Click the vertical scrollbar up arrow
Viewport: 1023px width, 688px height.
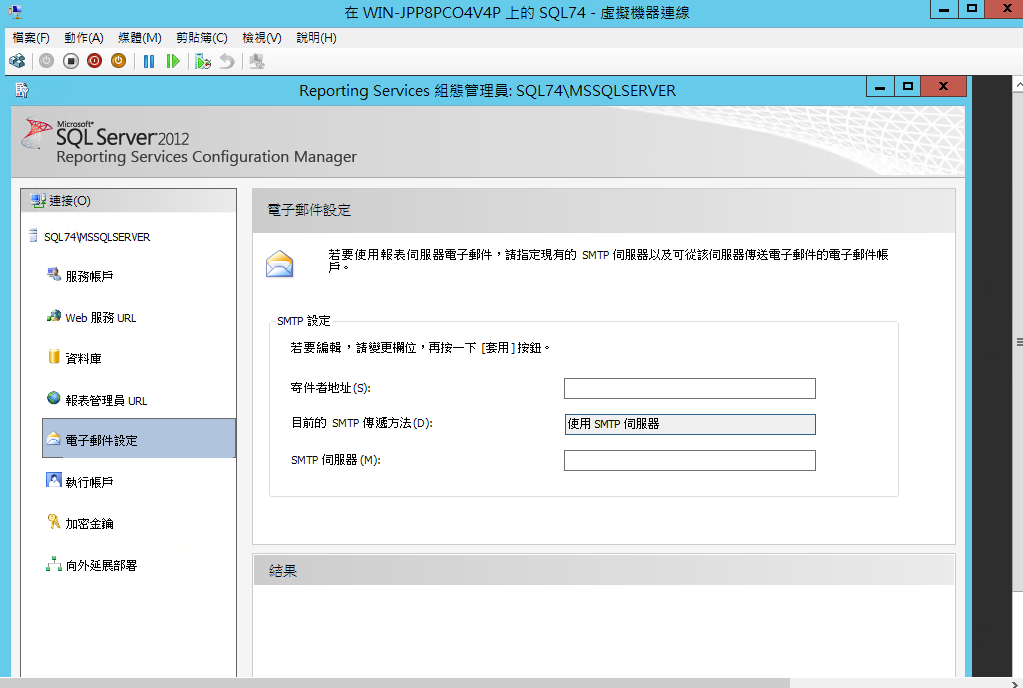coord(1018,83)
